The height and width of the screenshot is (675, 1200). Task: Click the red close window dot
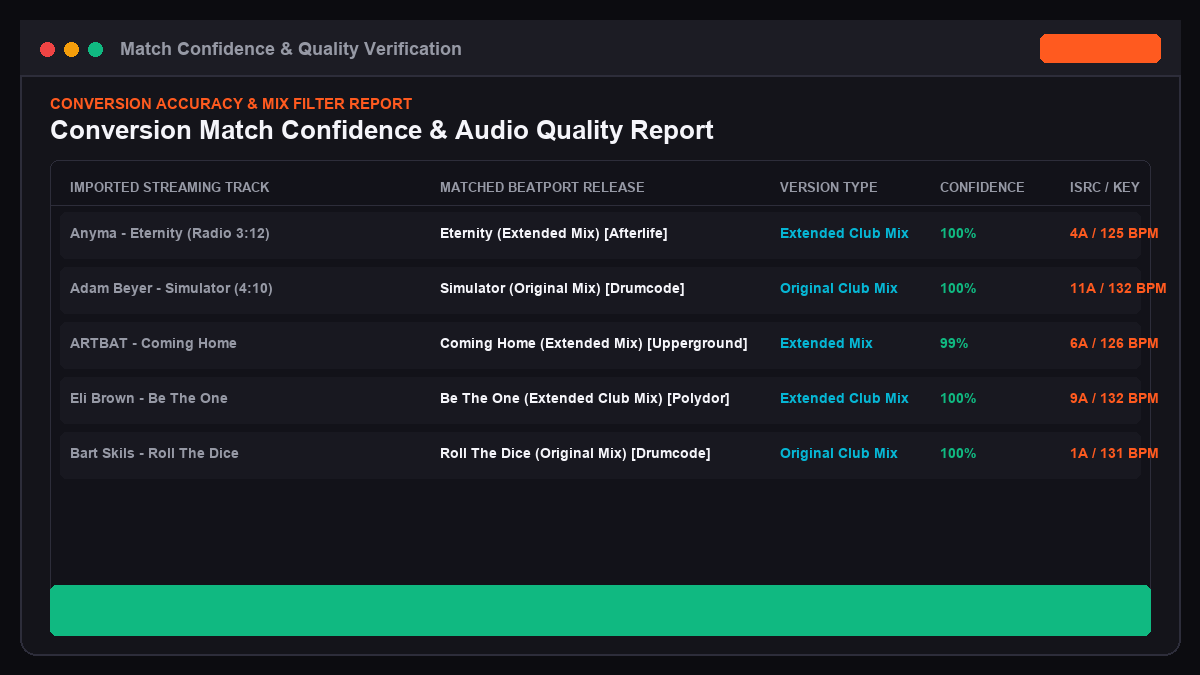pyautogui.click(x=47, y=49)
